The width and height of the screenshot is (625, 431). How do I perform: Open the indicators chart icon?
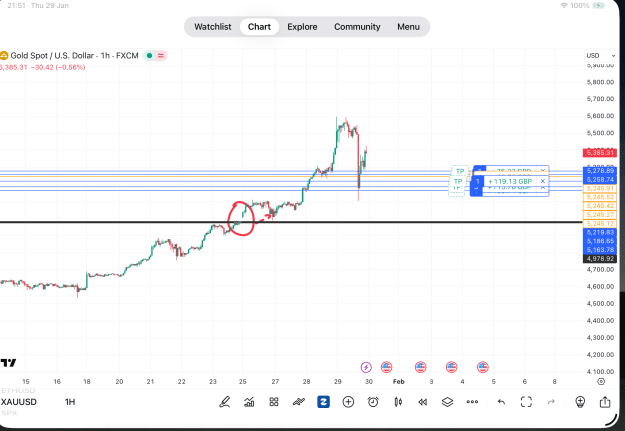[x=249, y=402]
